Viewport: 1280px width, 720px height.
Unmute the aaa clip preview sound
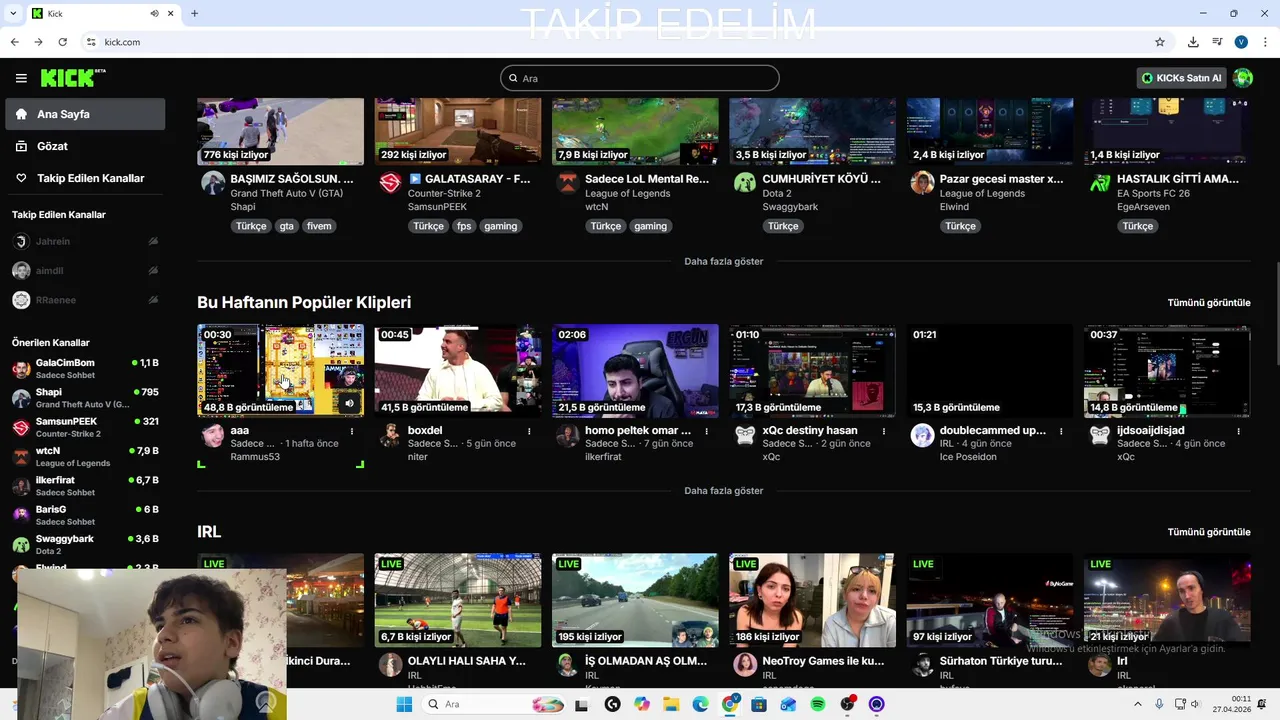tap(349, 403)
